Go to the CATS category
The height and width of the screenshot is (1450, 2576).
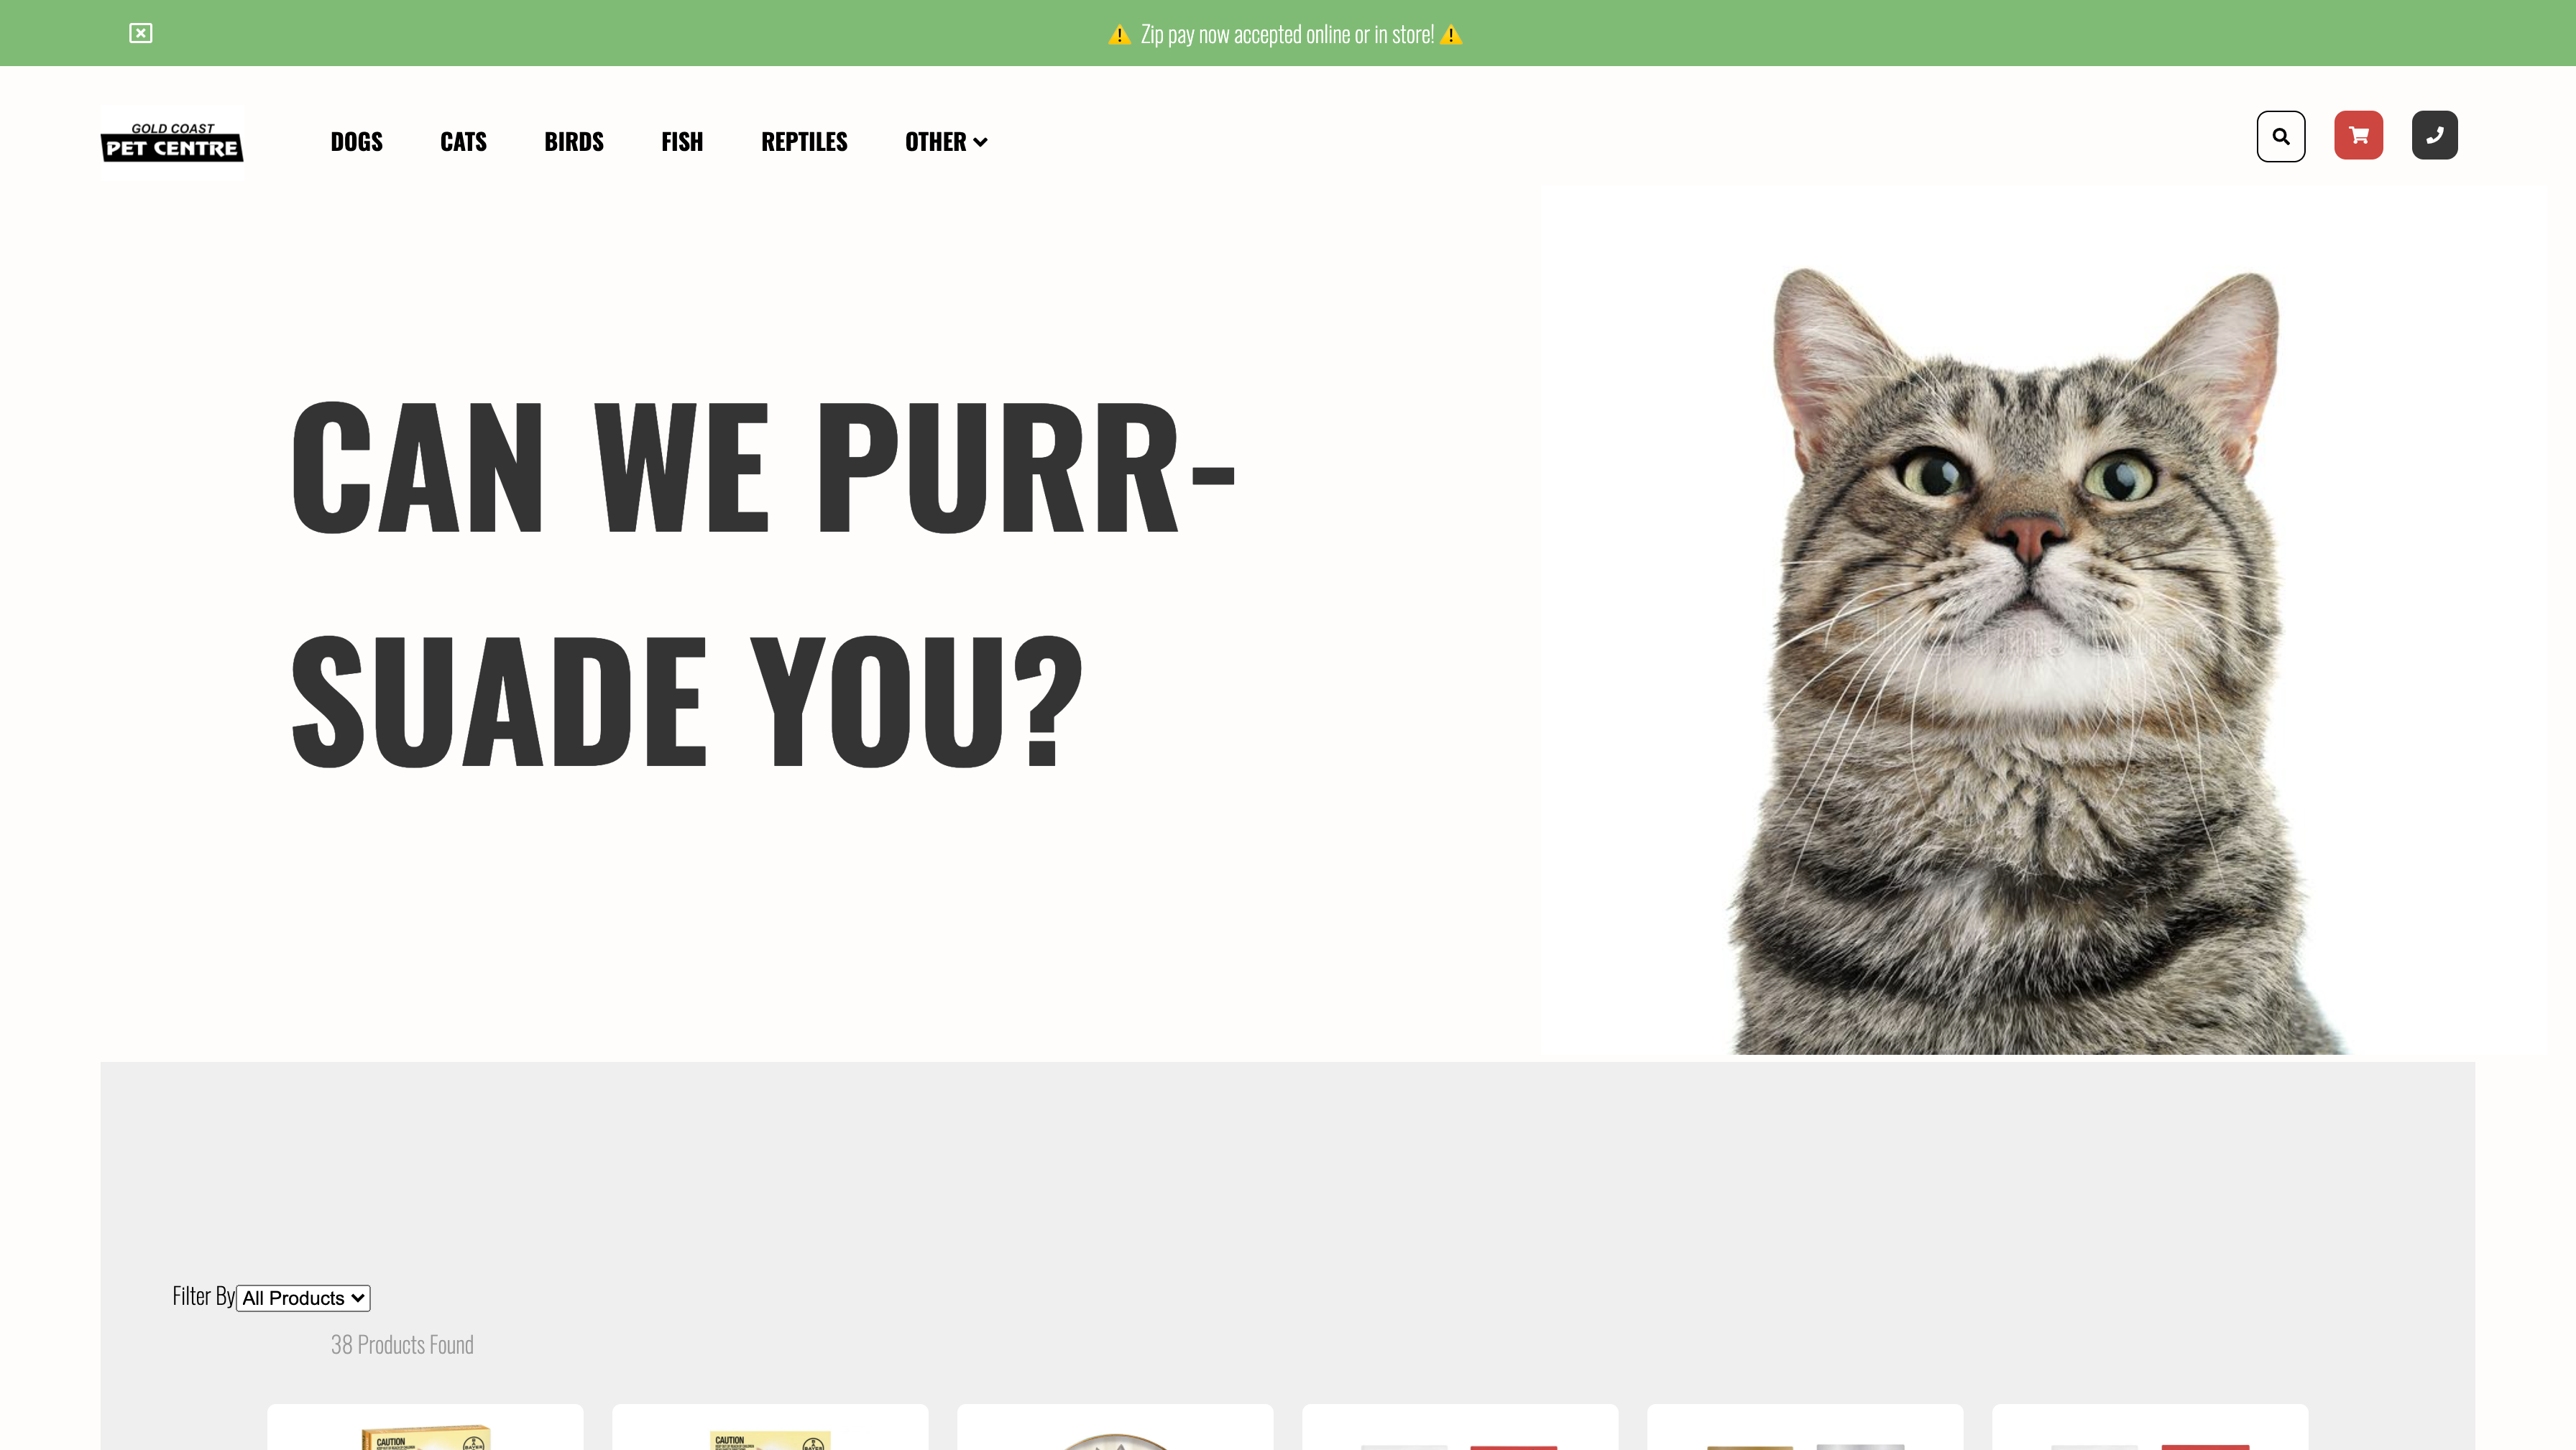(463, 142)
